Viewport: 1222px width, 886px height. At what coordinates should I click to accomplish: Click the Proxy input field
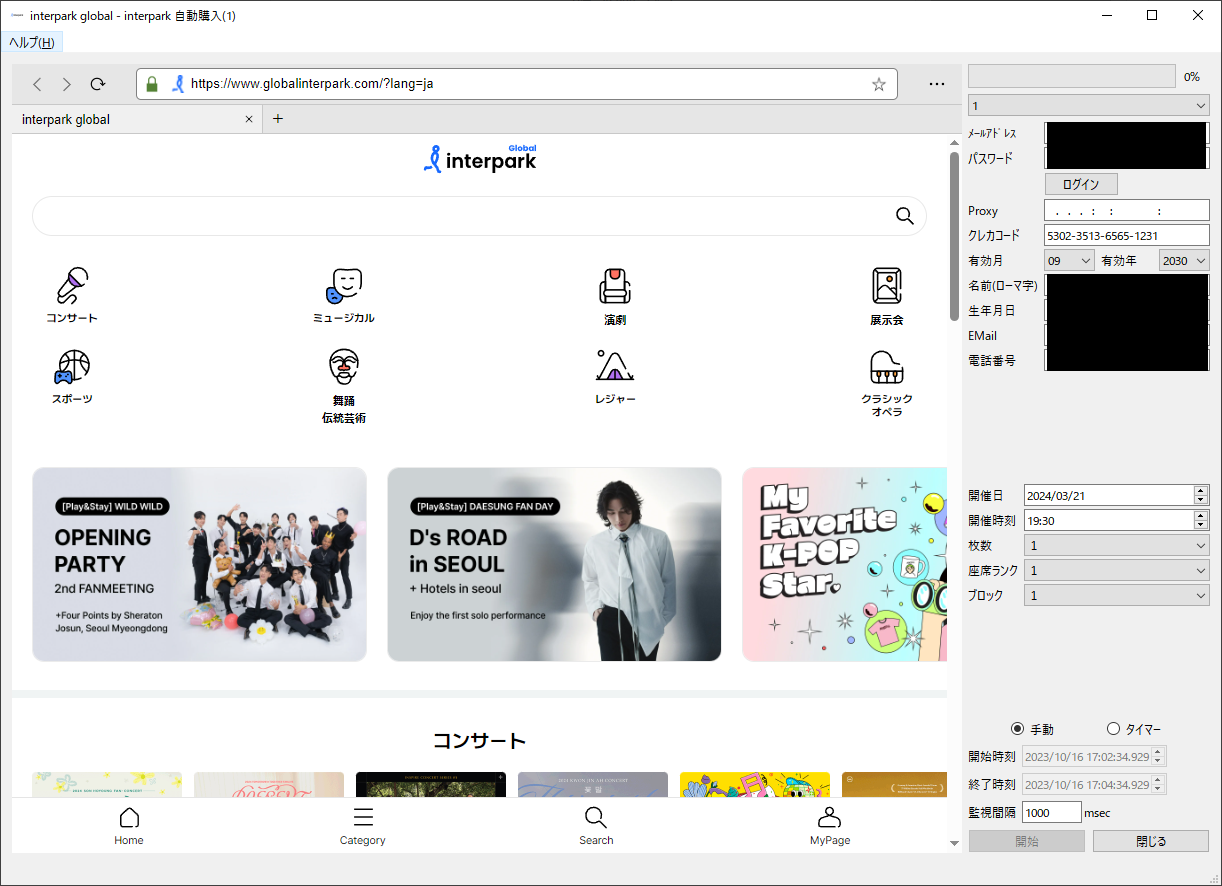[x=1127, y=211]
